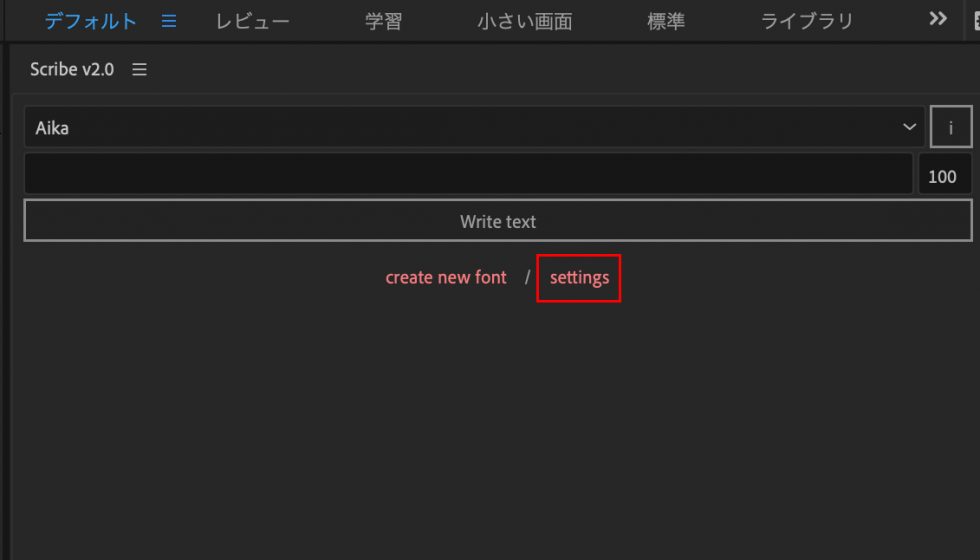
Task: Show more workspaces via the double-chevron icon
Action: [x=938, y=19]
